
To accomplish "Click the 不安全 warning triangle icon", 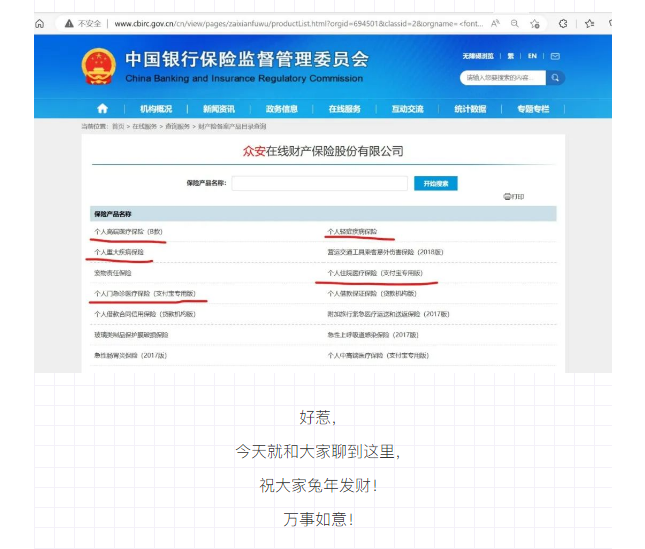I will (x=69, y=23).
